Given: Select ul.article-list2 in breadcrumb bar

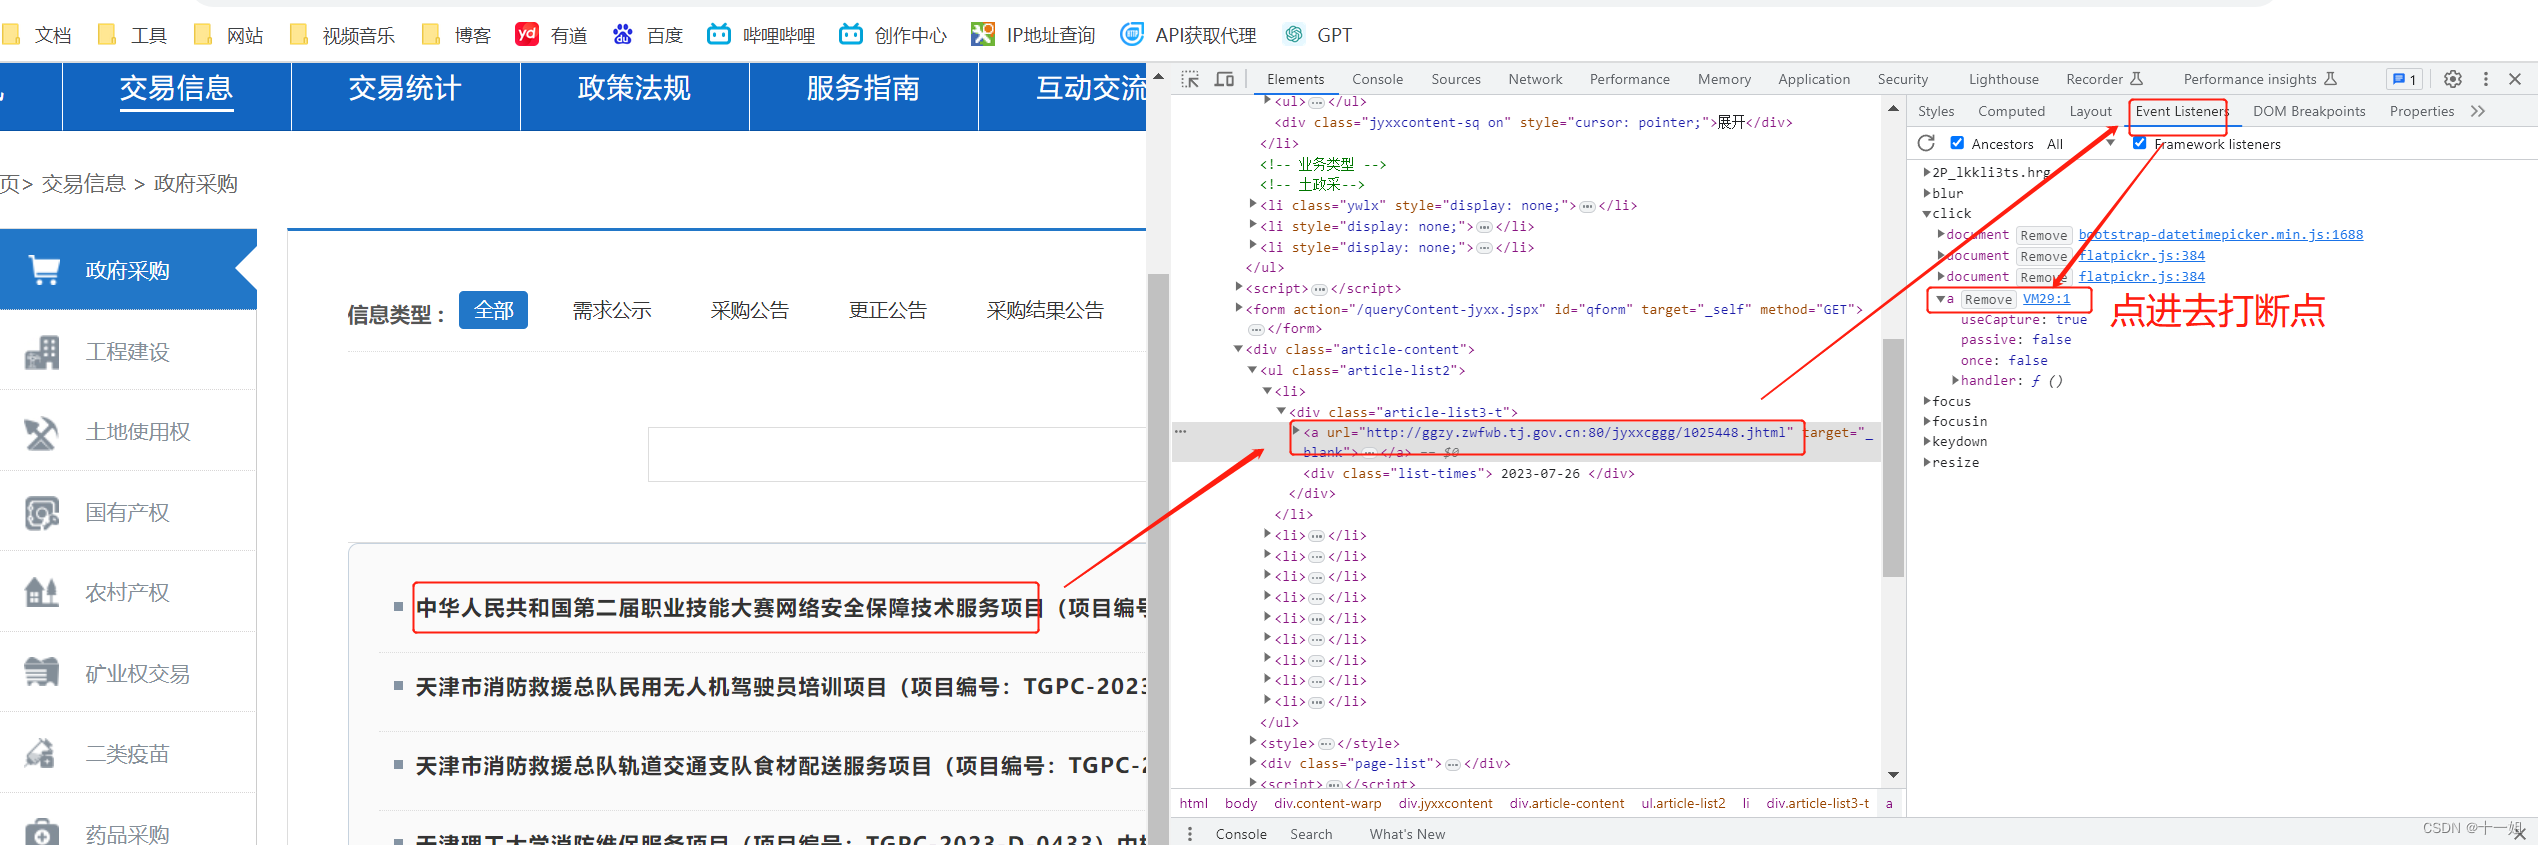Looking at the screenshot, I should [1682, 803].
